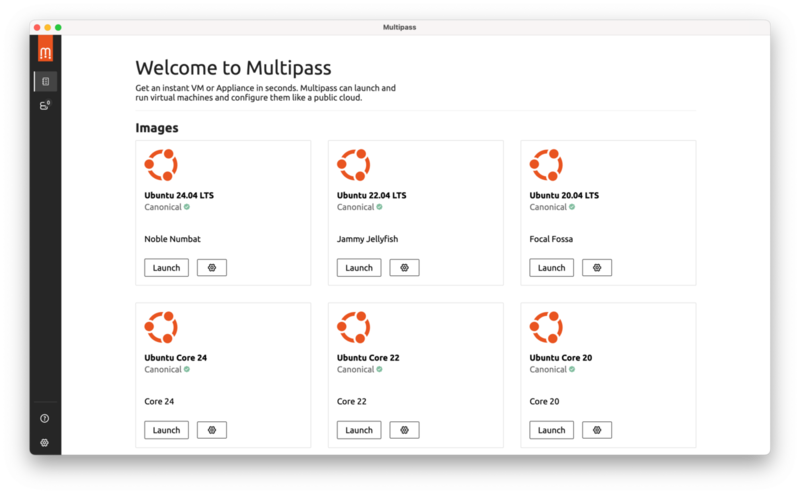
Task: Click verified badge on Ubuntu 20.04 LTS card
Action: click(x=572, y=207)
